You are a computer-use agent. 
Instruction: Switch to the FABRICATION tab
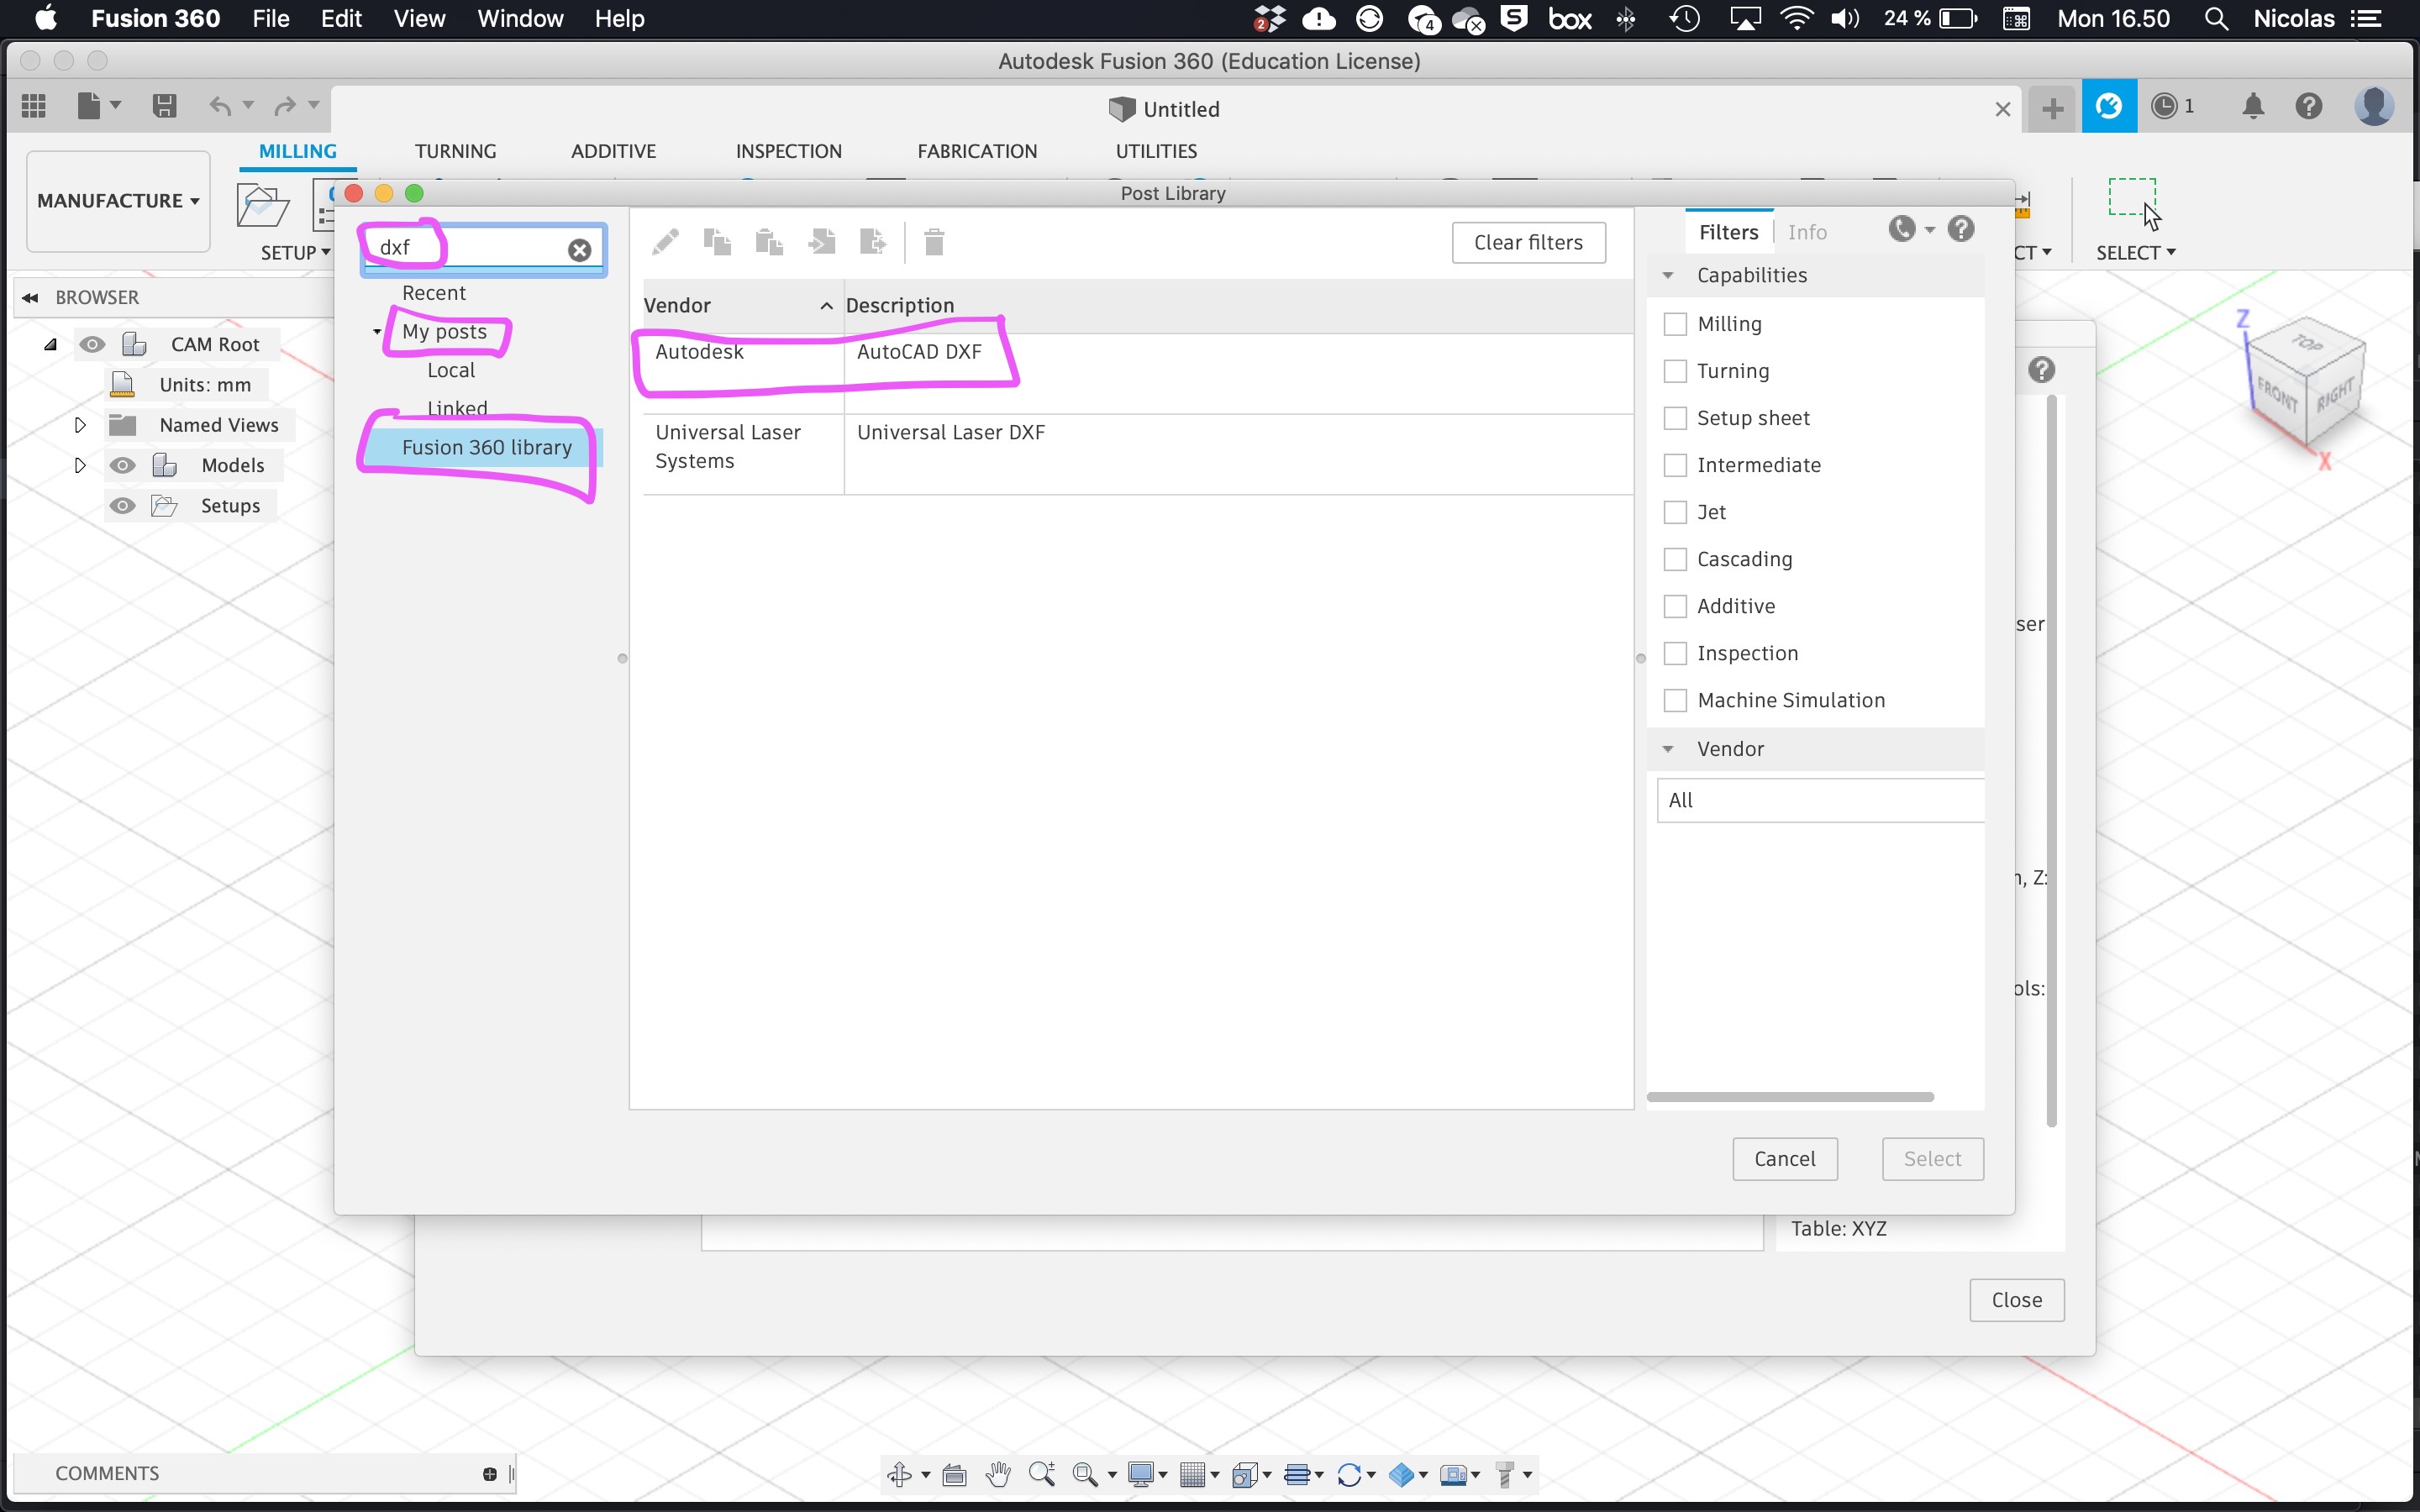coord(977,151)
